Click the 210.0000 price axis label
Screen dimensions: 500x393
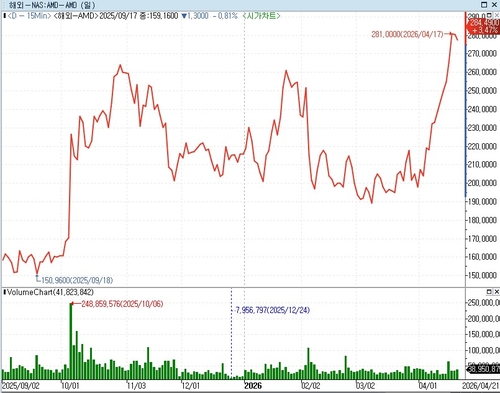482,164
